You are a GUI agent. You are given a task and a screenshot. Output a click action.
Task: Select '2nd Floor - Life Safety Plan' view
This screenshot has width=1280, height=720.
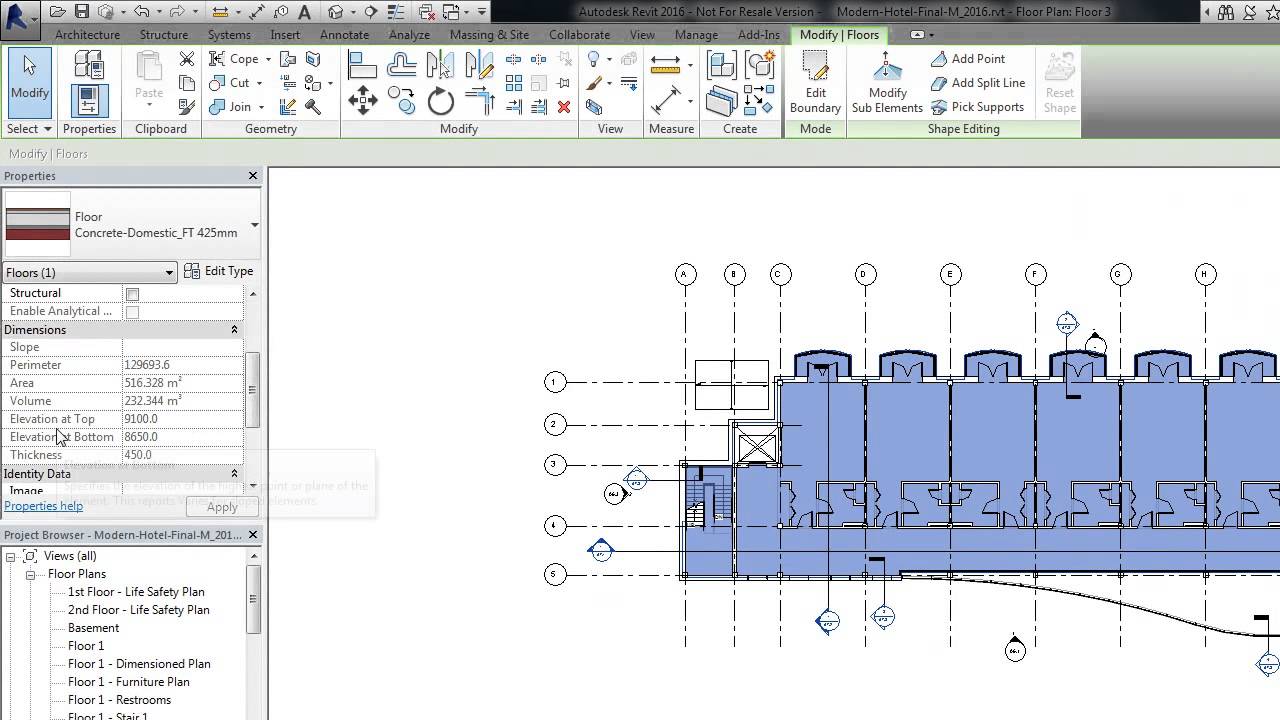pos(139,610)
